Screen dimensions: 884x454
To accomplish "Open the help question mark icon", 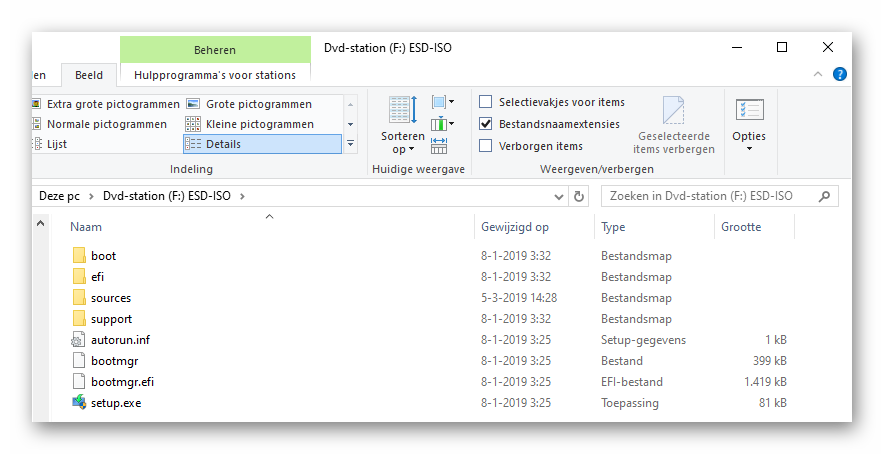I will [x=839, y=74].
